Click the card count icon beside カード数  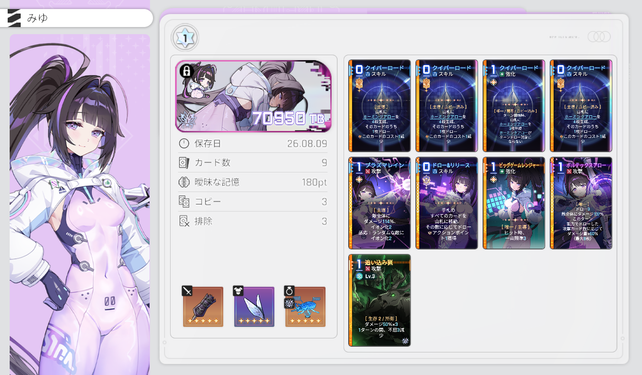click(184, 163)
